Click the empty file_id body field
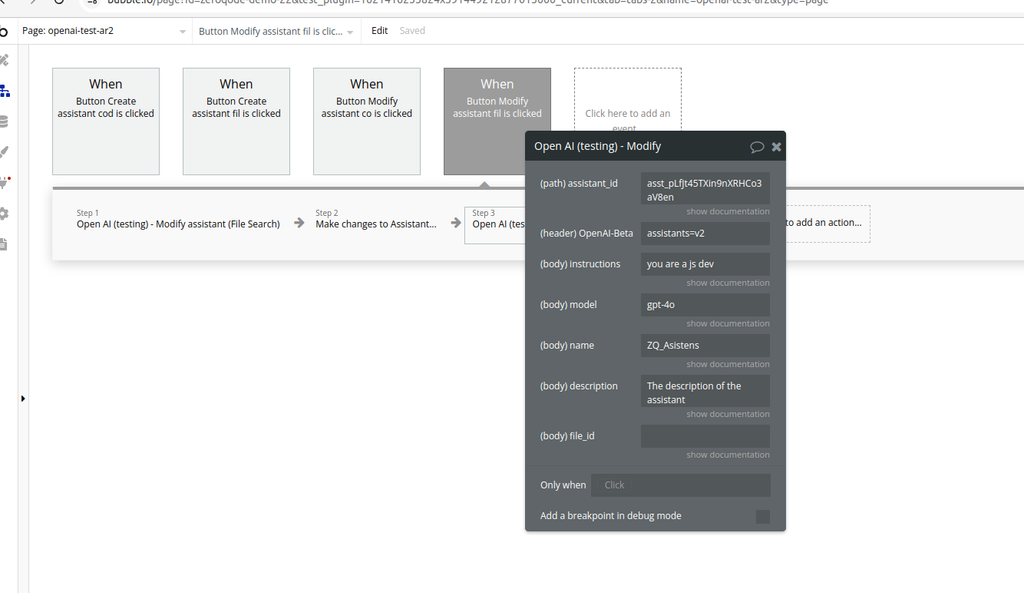 point(705,436)
